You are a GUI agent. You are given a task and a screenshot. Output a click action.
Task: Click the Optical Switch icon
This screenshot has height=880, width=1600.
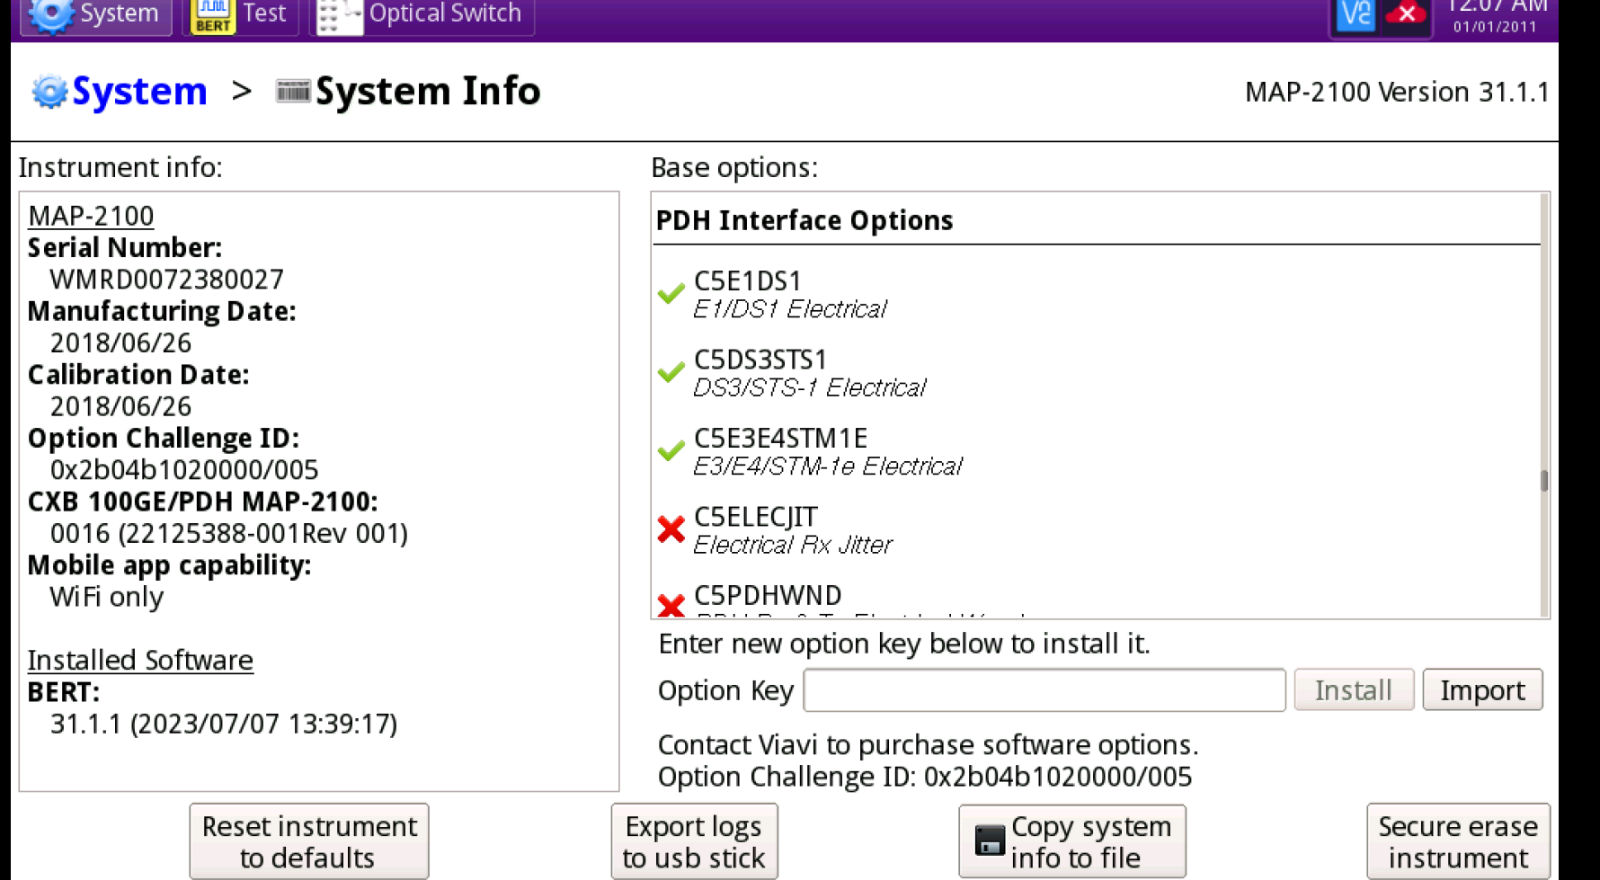339,16
